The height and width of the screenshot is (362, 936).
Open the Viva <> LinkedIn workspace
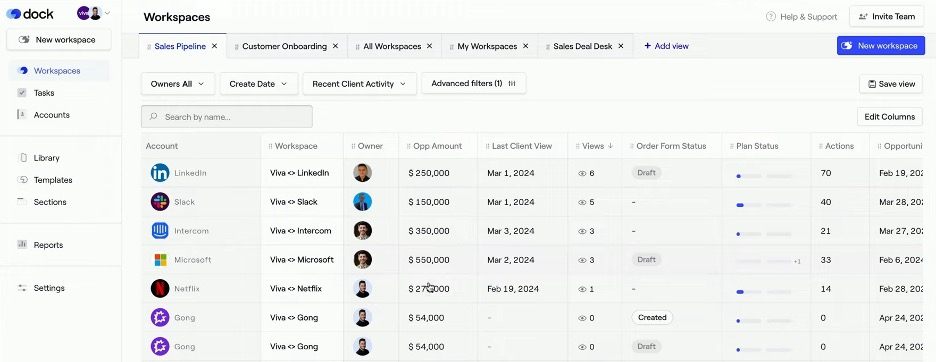(300, 173)
